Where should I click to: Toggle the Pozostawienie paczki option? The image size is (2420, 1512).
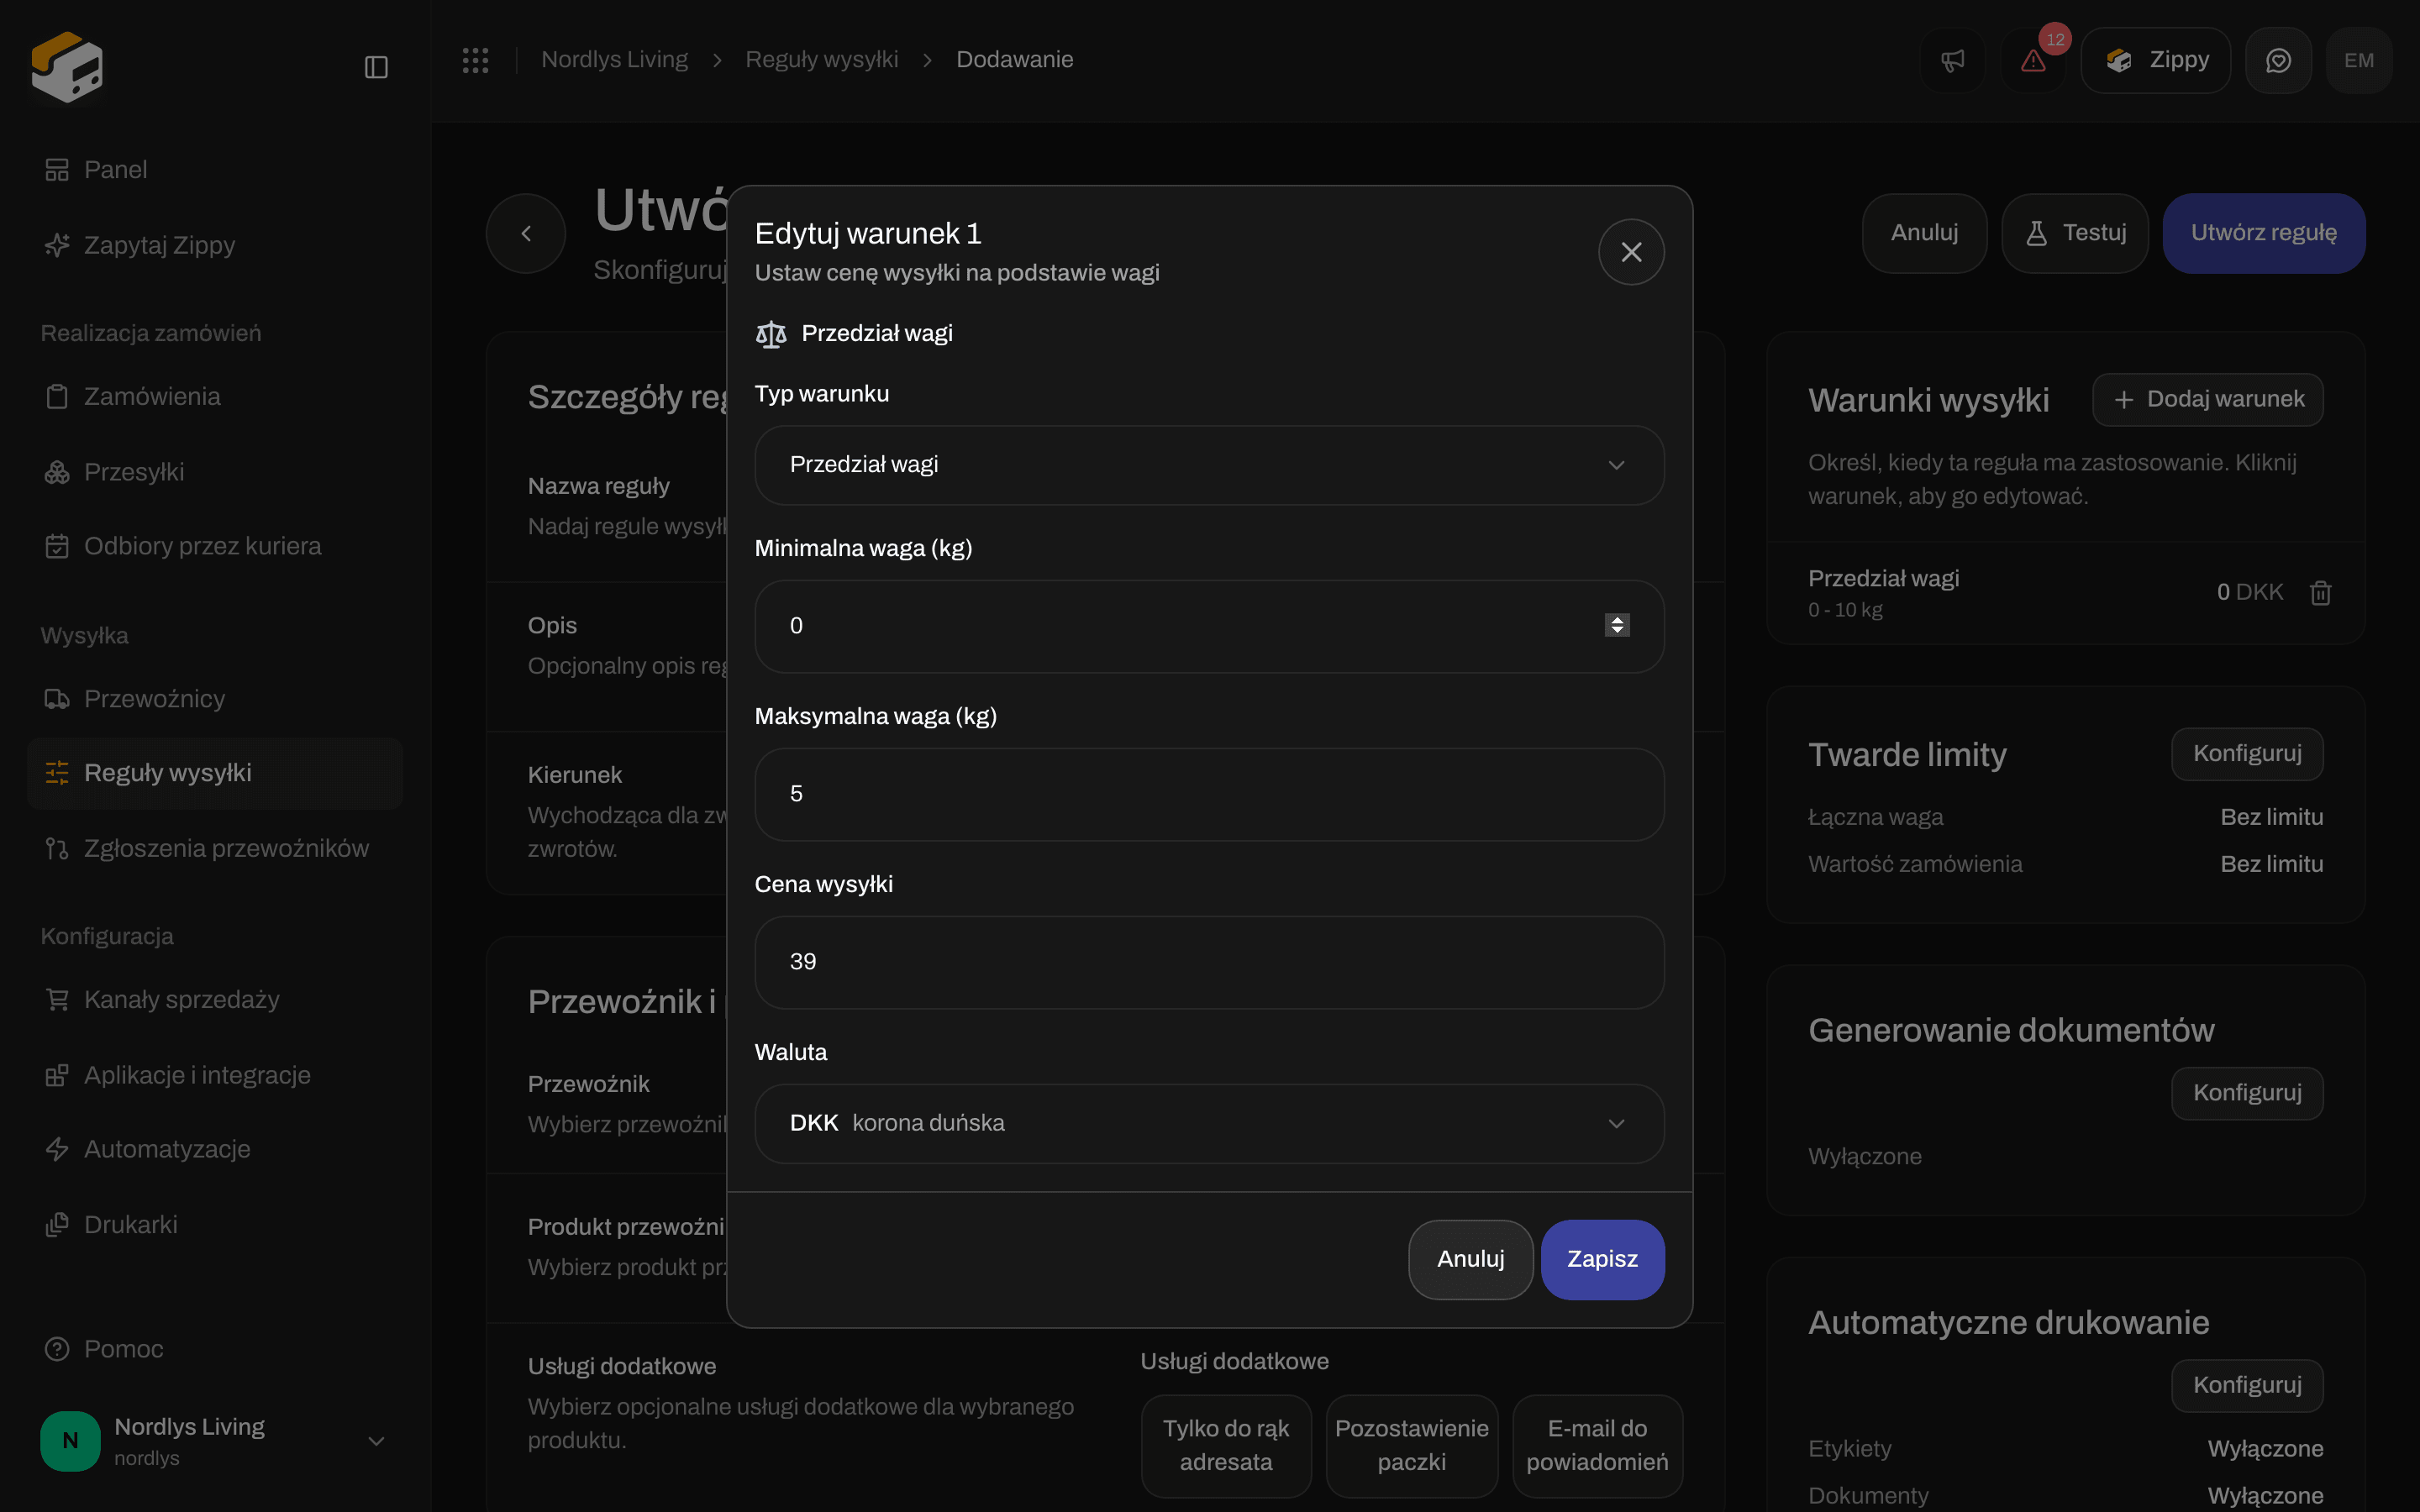click(1411, 1446)
